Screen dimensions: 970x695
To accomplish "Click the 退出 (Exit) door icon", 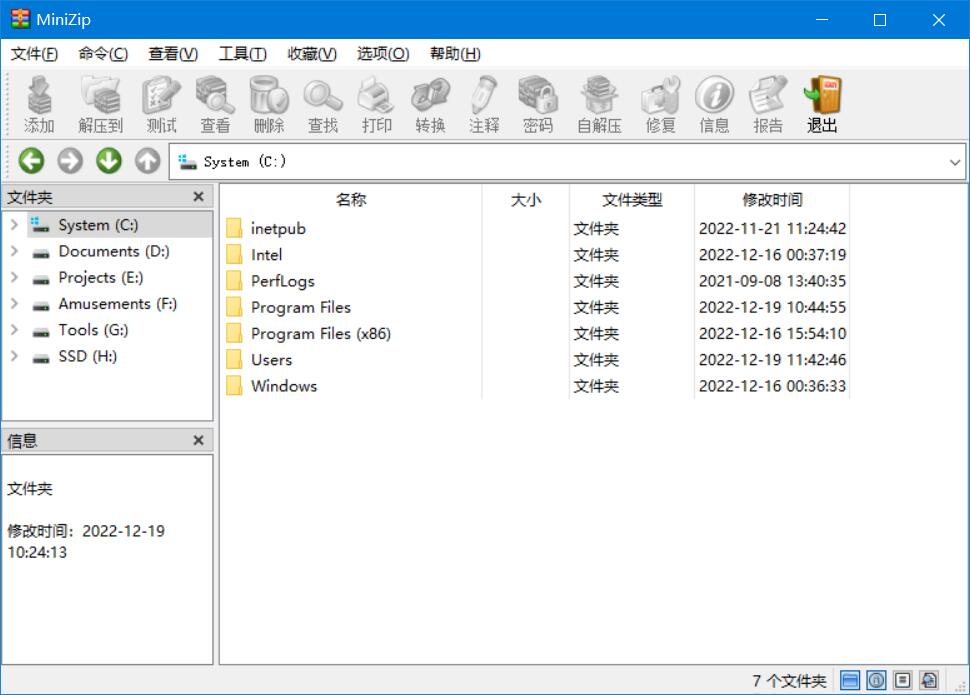I will point(822,96).
